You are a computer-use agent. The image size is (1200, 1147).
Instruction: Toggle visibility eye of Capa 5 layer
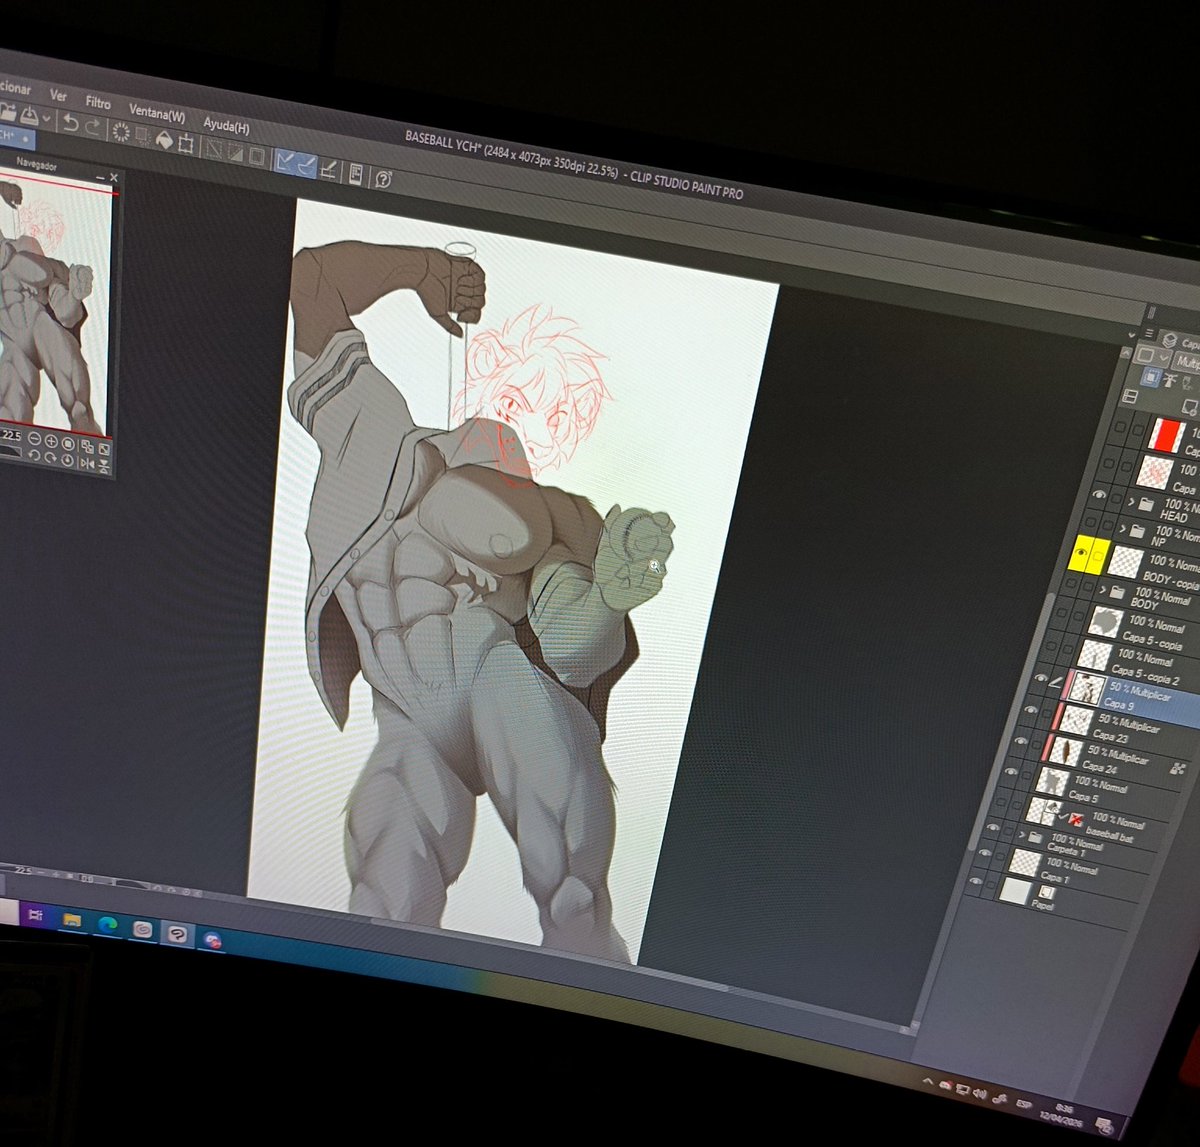click(x=1010, y=771)
